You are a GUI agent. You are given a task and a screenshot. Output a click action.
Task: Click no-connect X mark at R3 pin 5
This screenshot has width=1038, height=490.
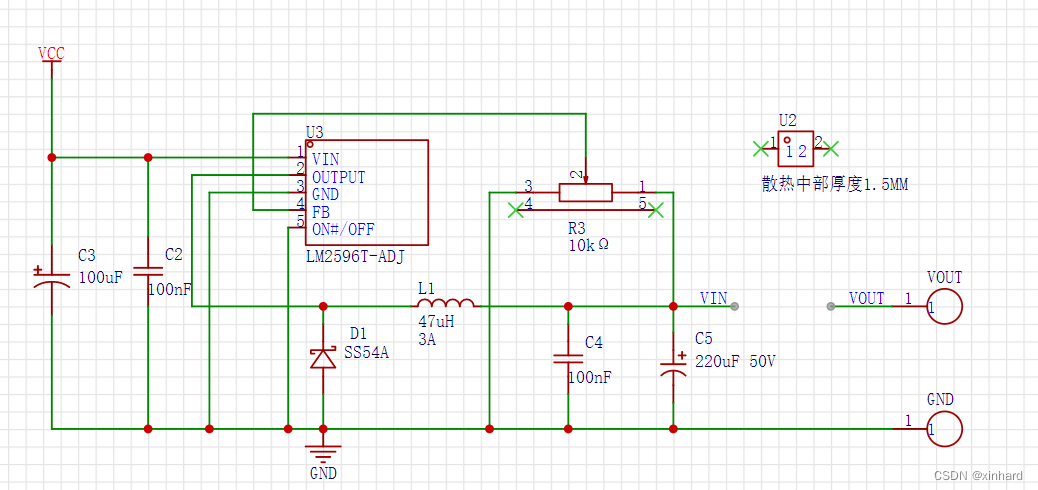655,211
